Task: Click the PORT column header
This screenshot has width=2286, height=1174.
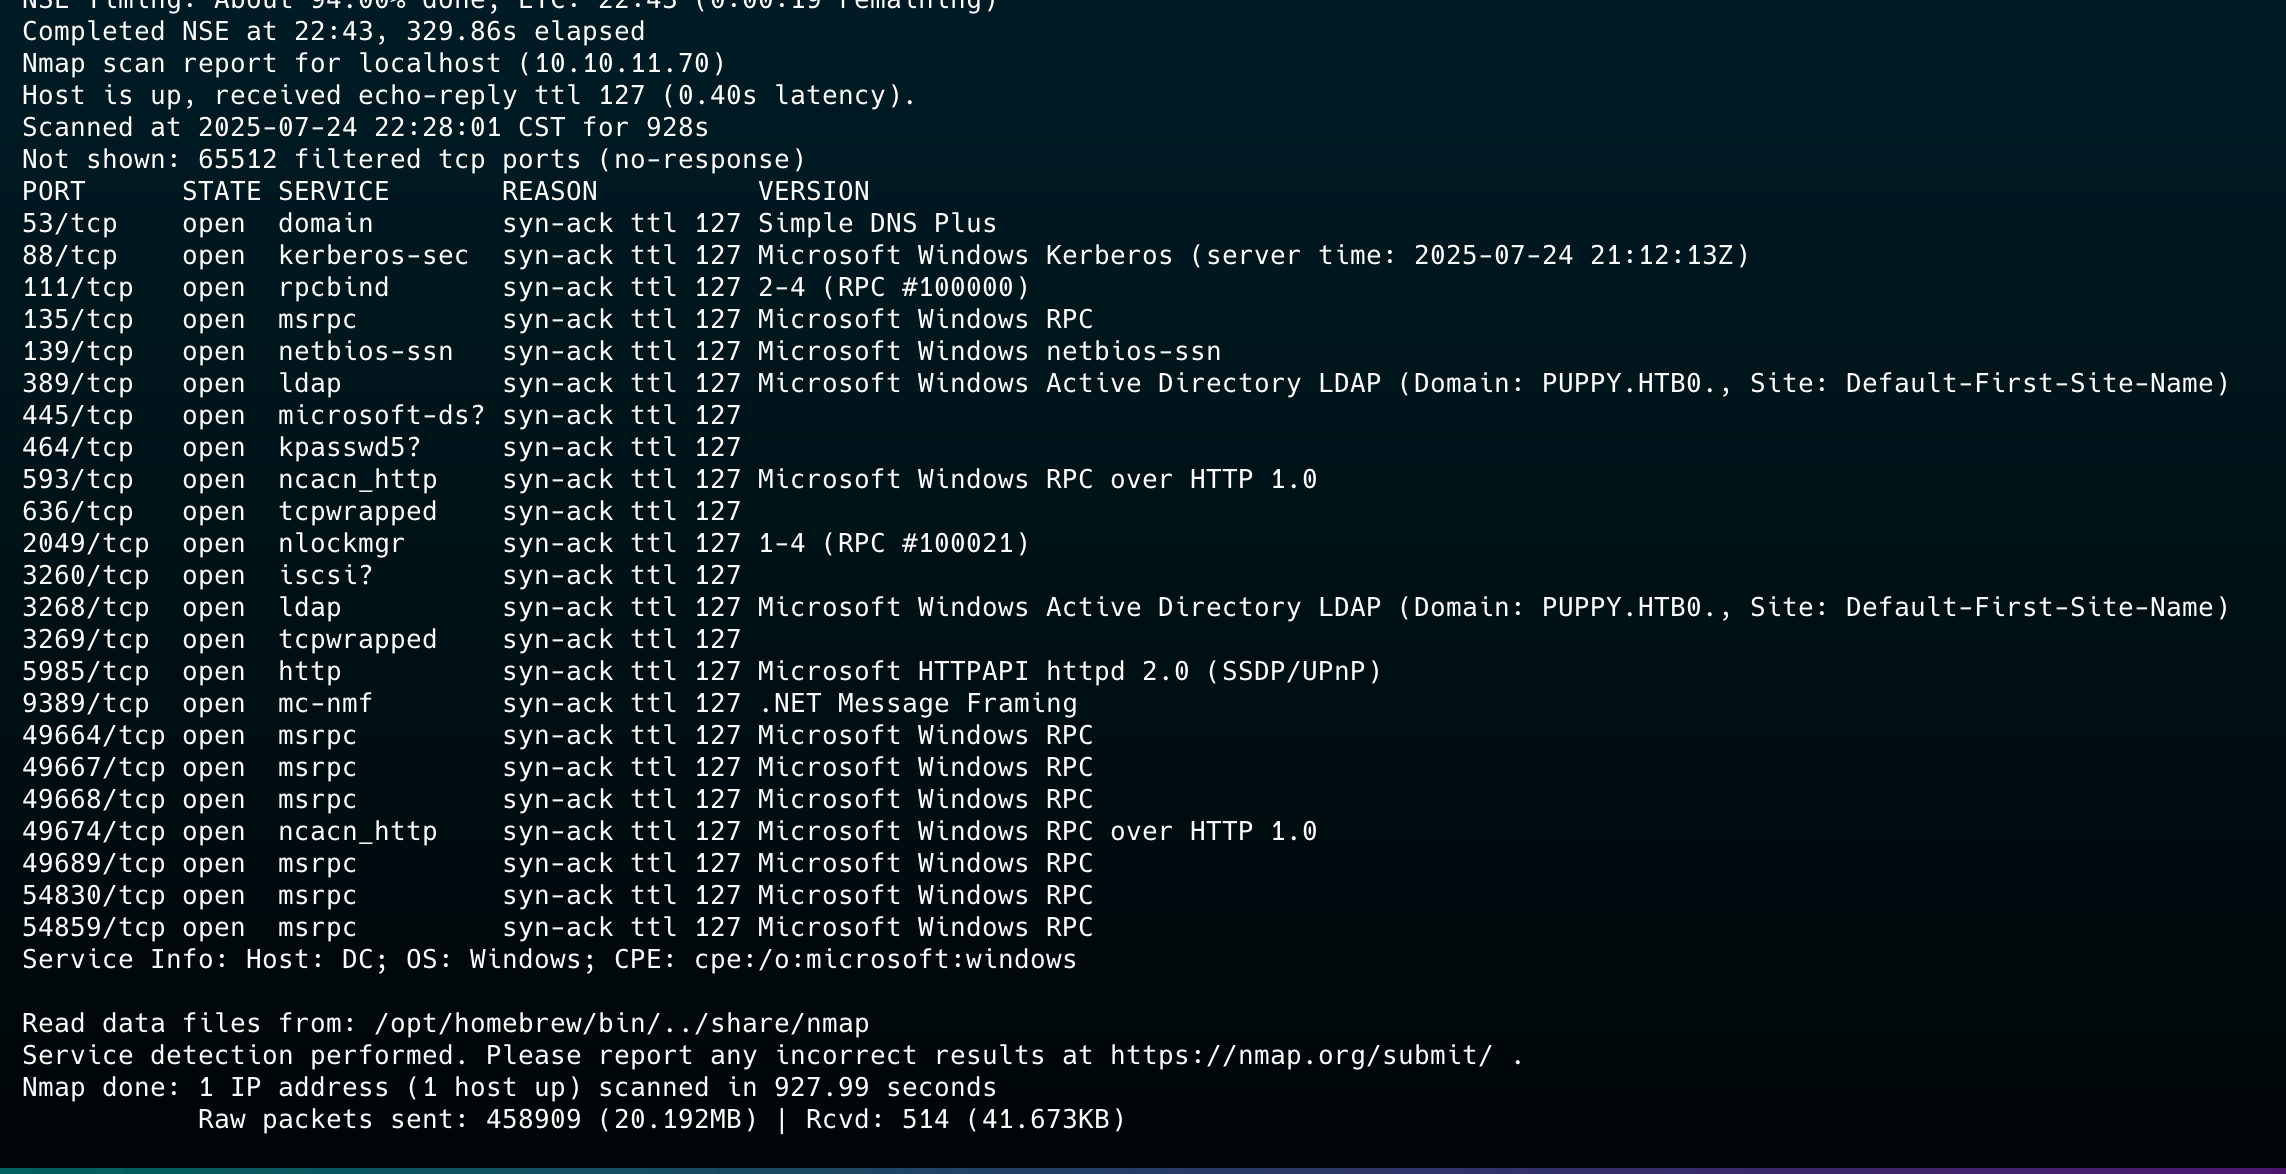Action: coord(54,192)
